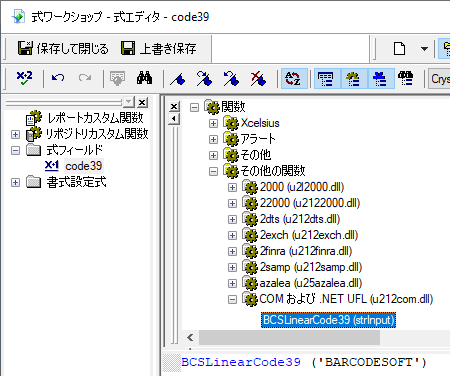450x376 pixels.
Task: Expand the Xcelsius function group
Action: point(213,123)
